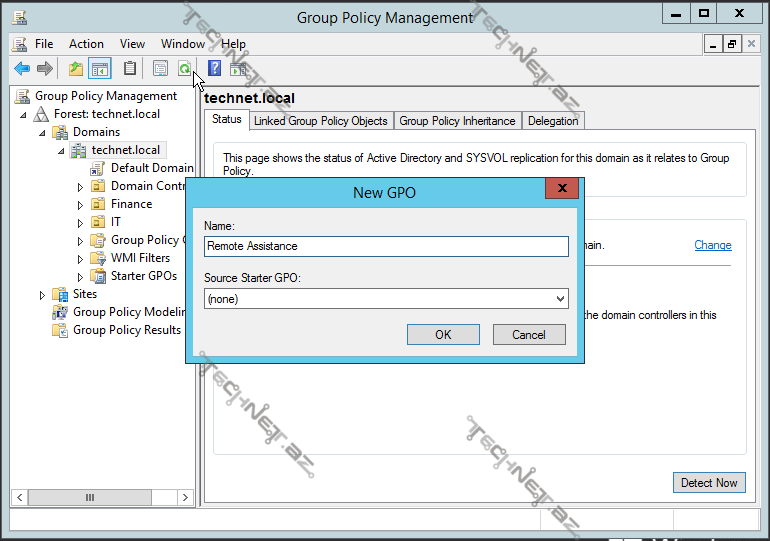Open the Action menu
Screen dimensions: 770x541
(86, 44)
